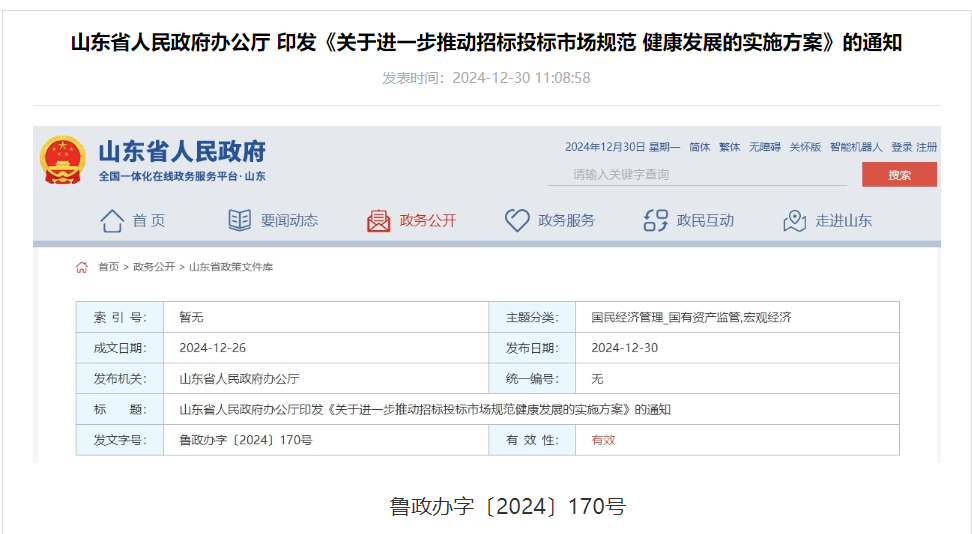This screenshot has width=972, height=534.
Task: Click the map pin icon for 走进山东
Action: (x=794, y=221)
